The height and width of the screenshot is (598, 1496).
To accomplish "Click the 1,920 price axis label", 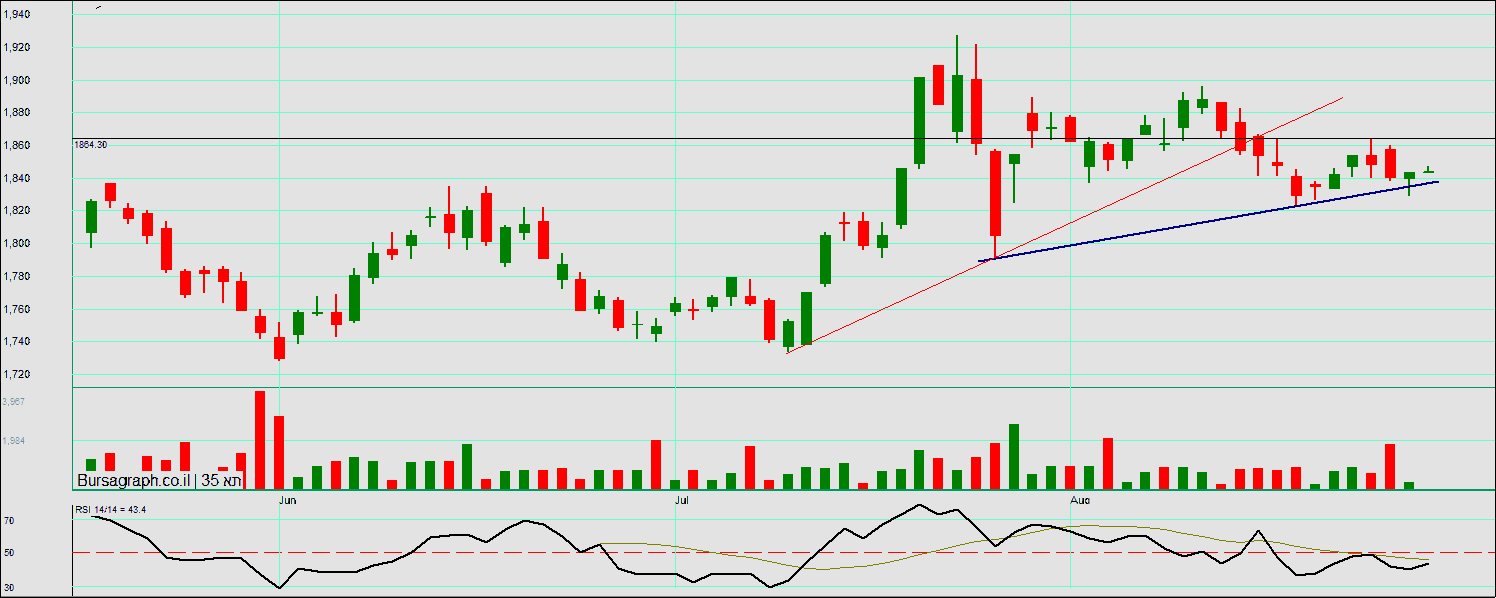I will click(15, 48).
